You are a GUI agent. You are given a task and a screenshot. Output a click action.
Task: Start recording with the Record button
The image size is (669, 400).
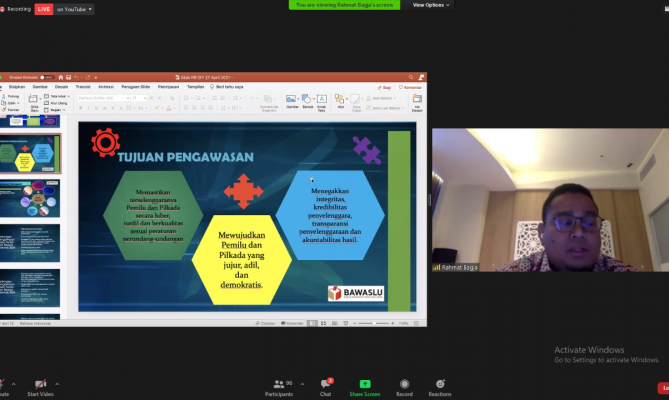pos(404,384)
